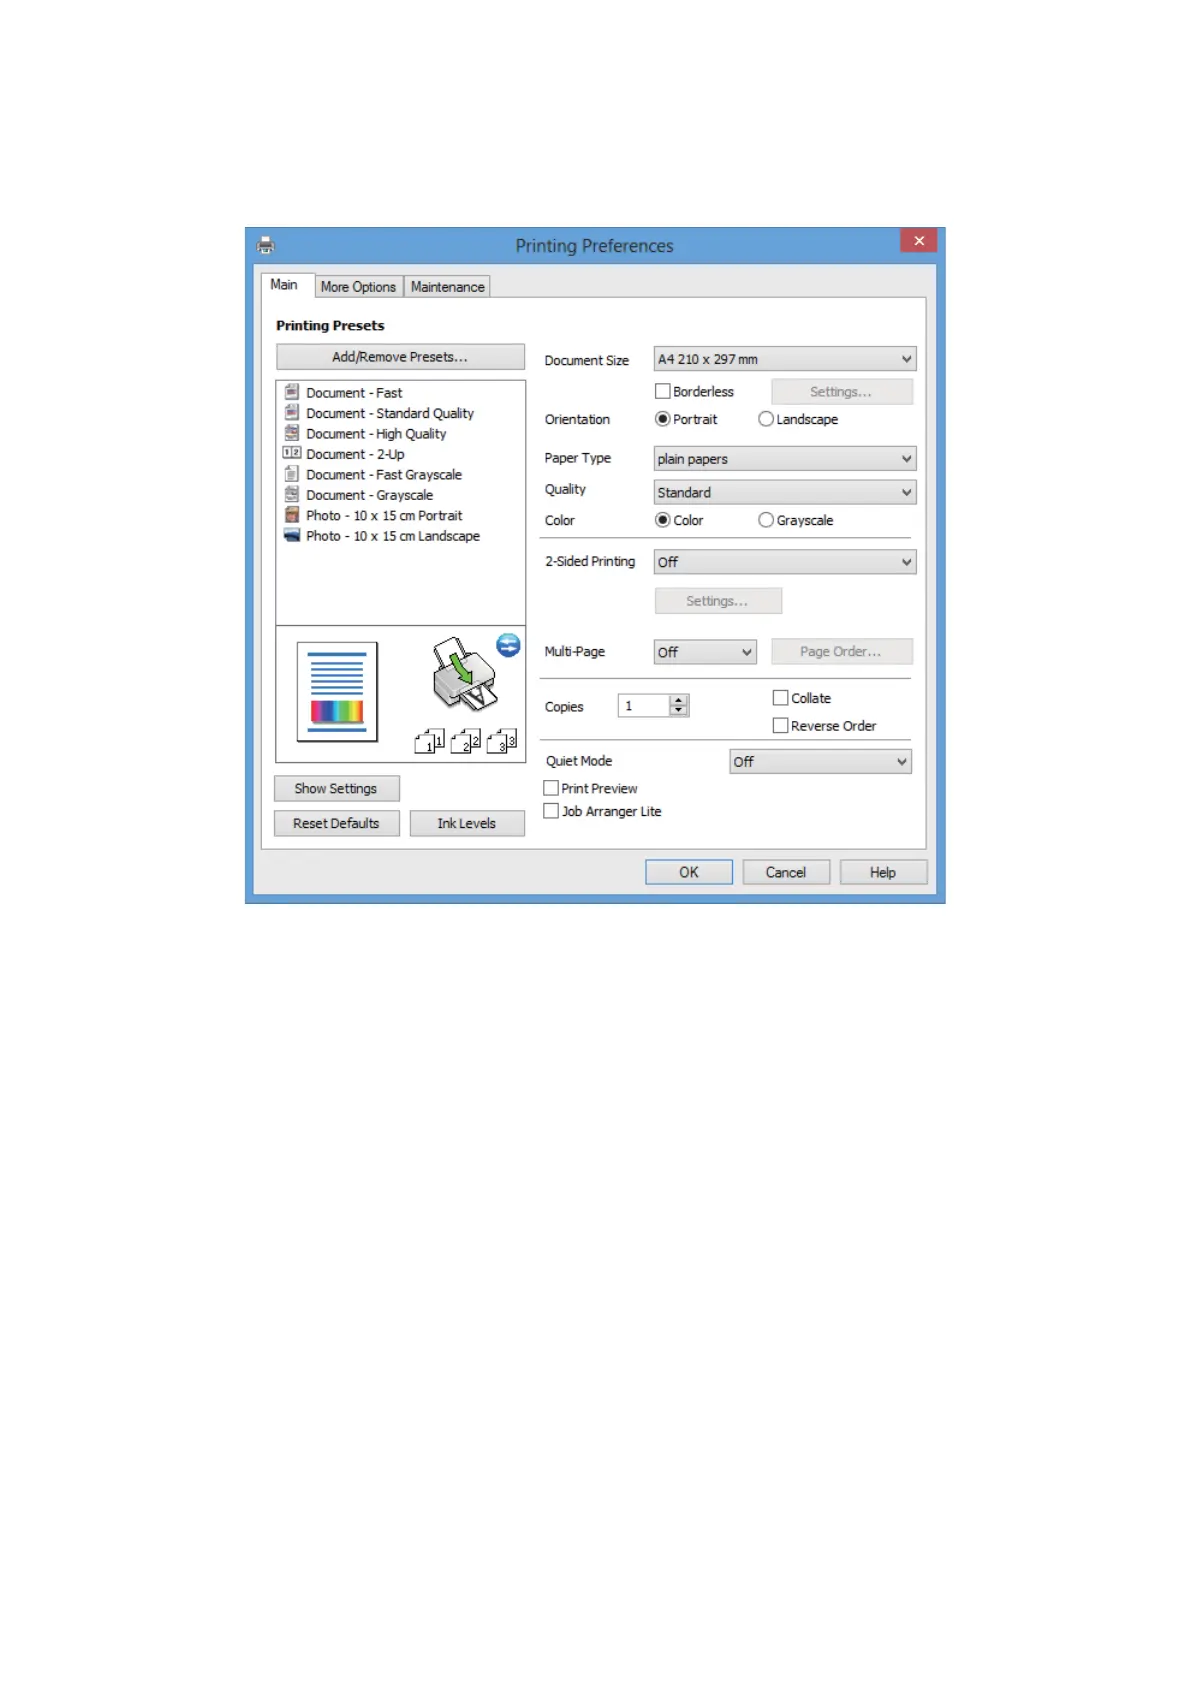
Task: Switch to the More Options tab
Action: point(358,287)
